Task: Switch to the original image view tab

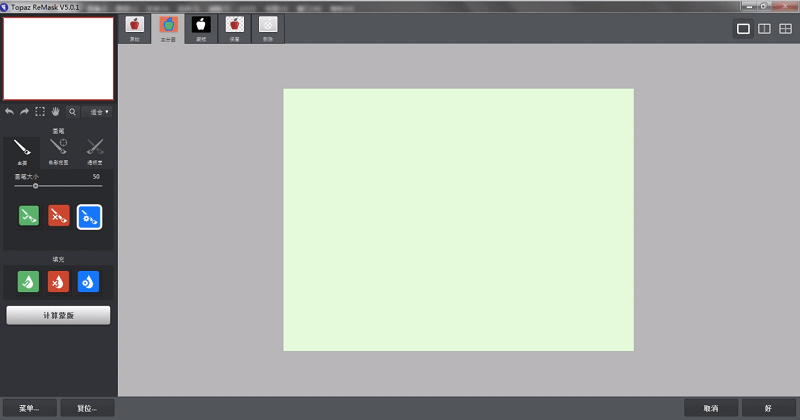Action: (x=135, y=28)
